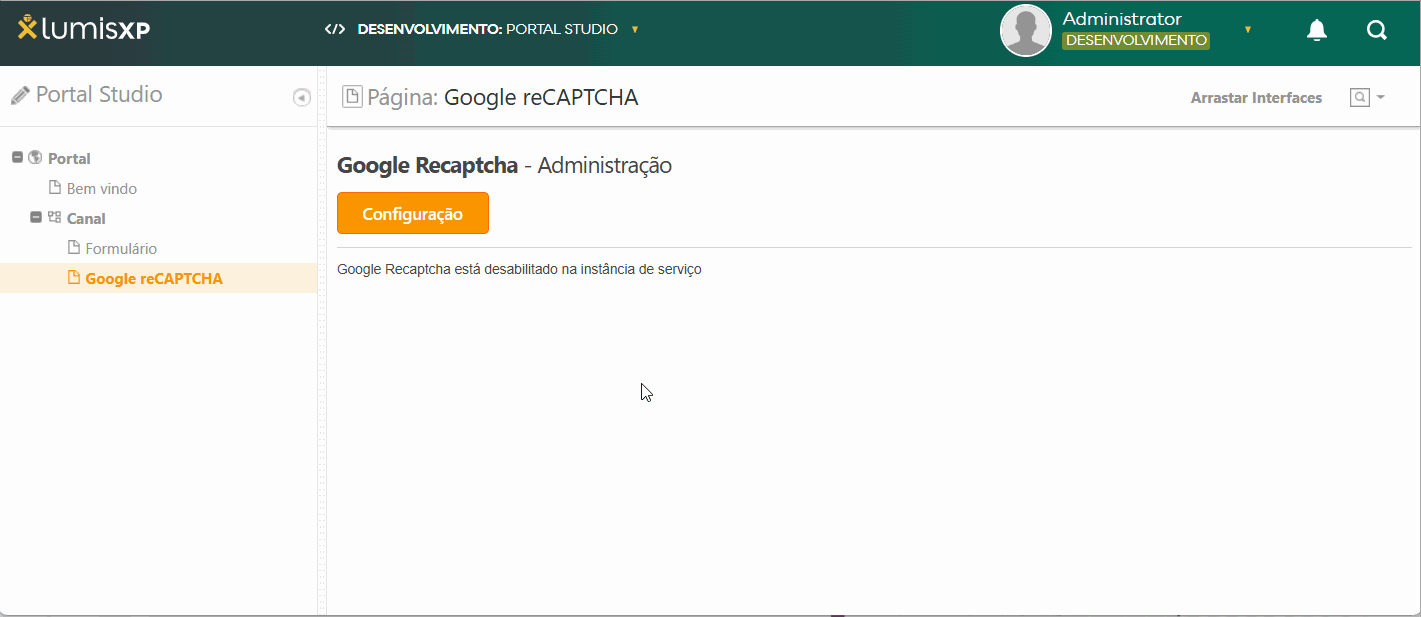This screenshot has width=1421, height=617.
Task: Click the page icon in Página header
Action: coord(352,97)
